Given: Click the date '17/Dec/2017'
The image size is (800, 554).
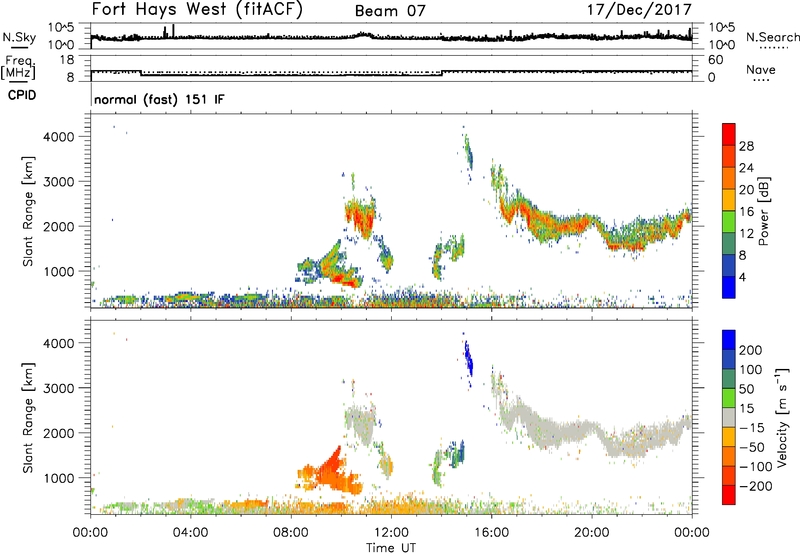Looking at the screenshot, I should click(x=639, y=10).
